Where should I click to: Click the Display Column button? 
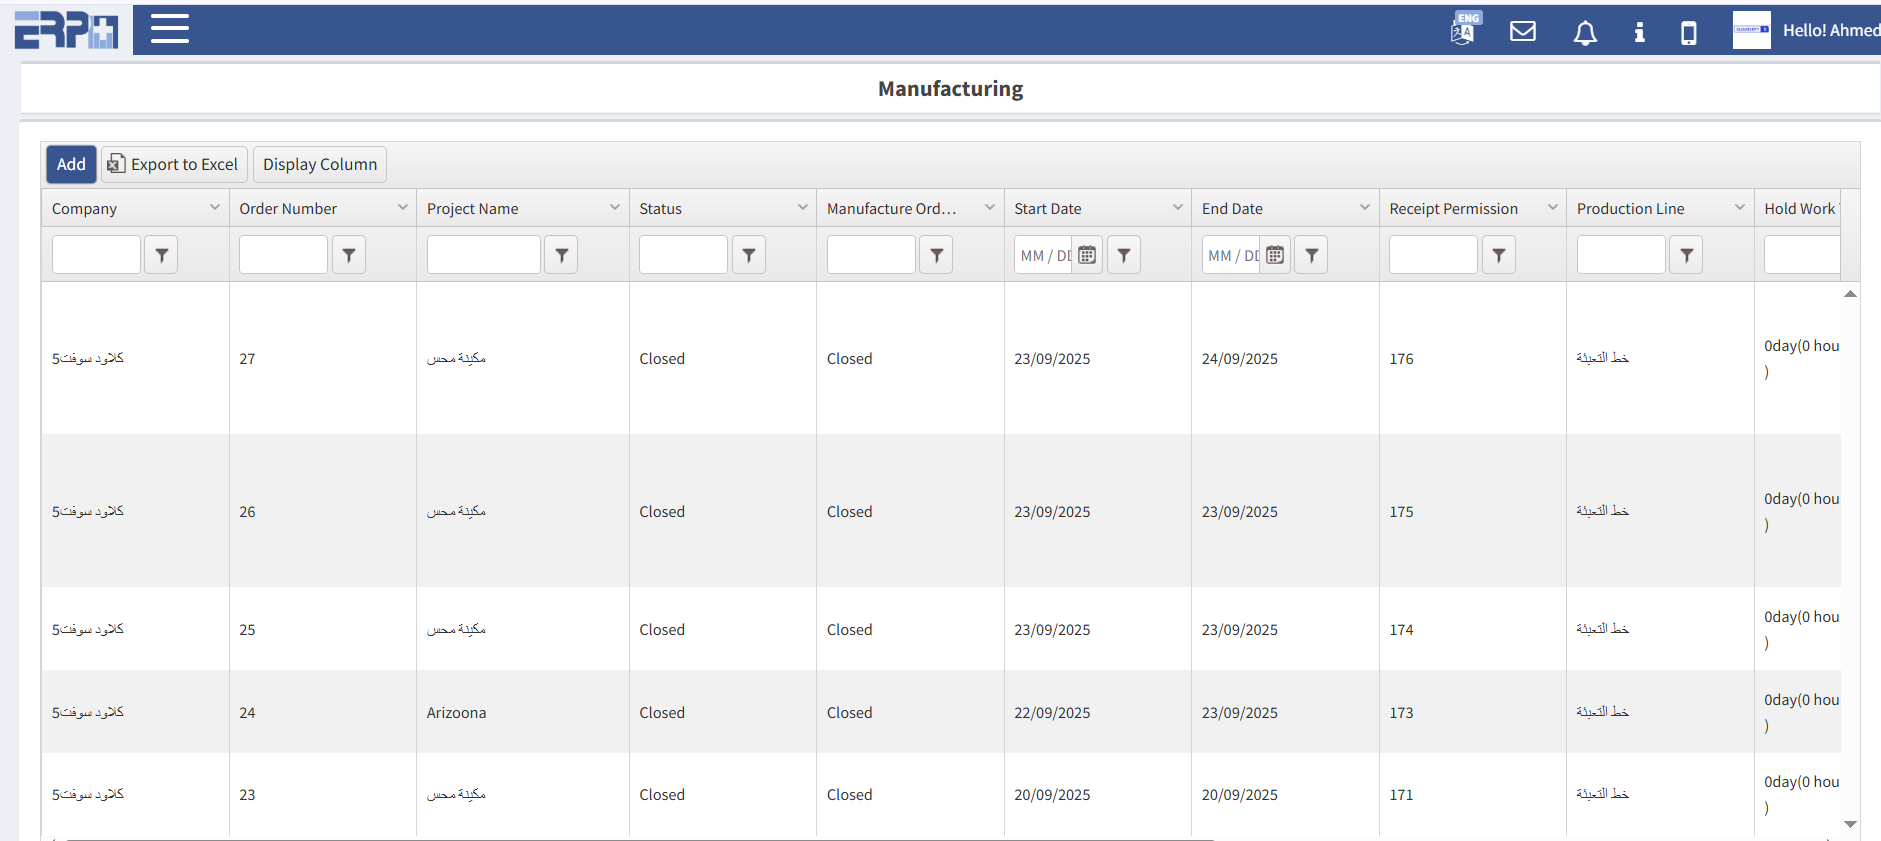[320, 164]
